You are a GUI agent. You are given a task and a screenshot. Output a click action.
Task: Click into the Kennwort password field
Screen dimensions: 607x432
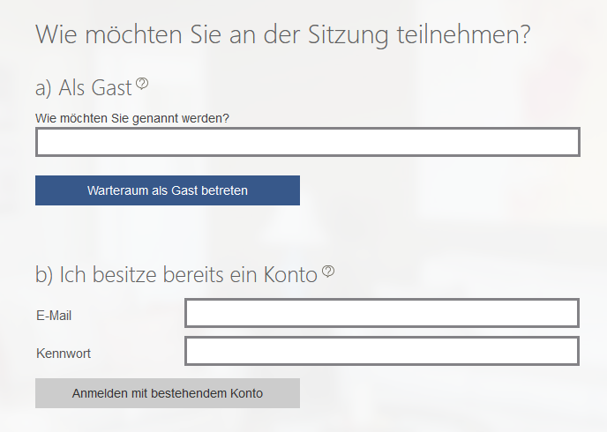(382, 351)
